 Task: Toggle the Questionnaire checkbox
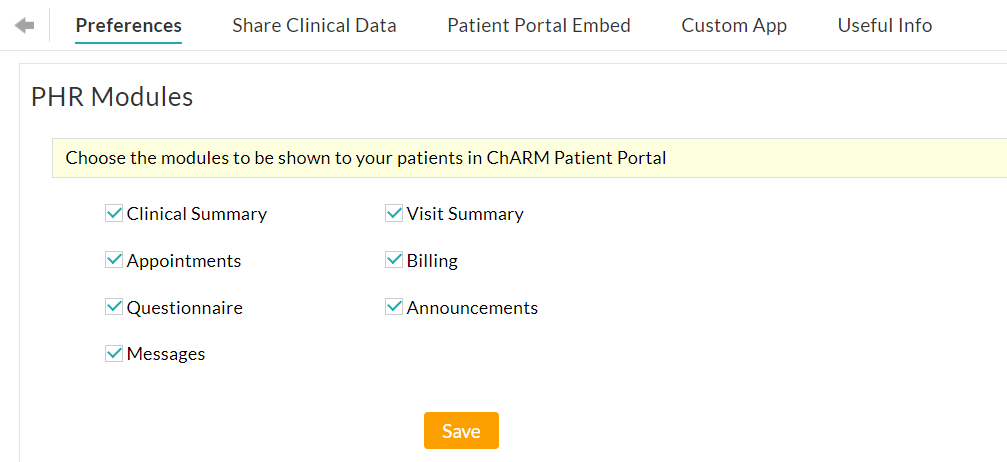(x=114, y=307)
